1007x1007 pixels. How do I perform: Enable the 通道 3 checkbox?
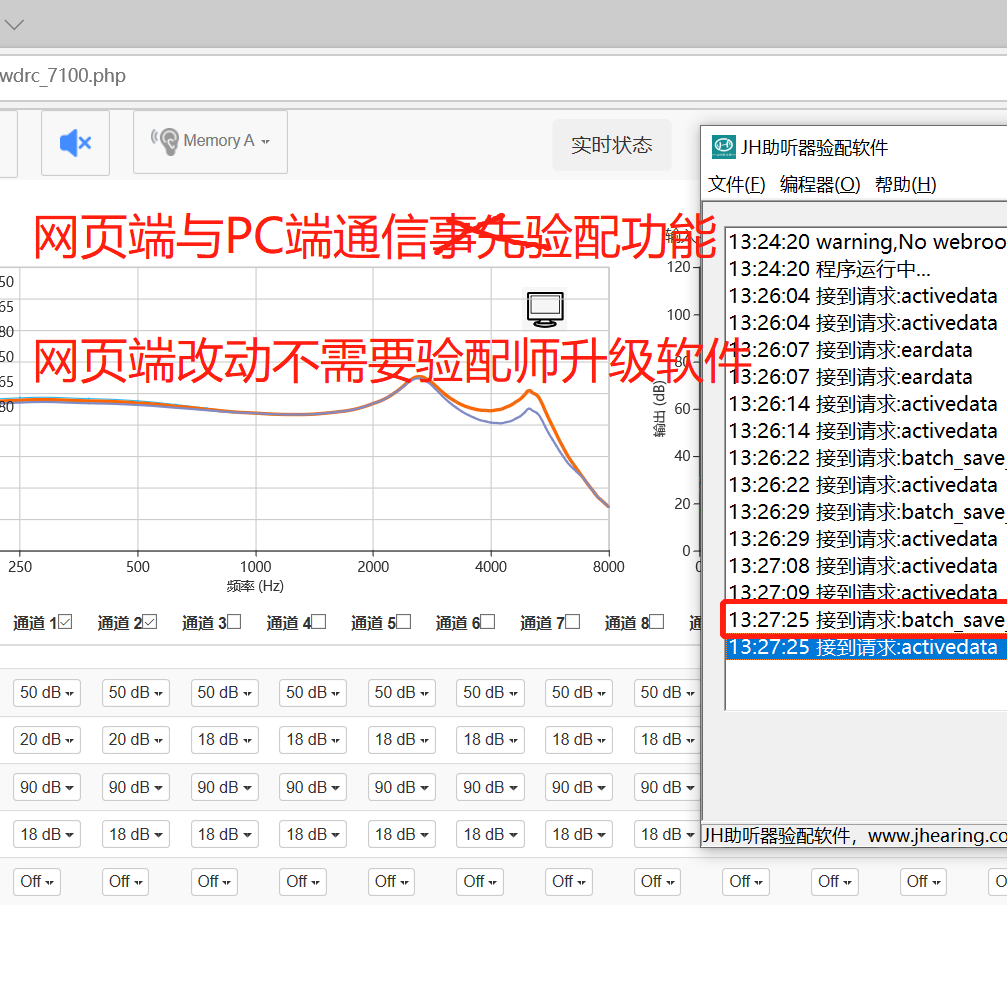(235, 622)
